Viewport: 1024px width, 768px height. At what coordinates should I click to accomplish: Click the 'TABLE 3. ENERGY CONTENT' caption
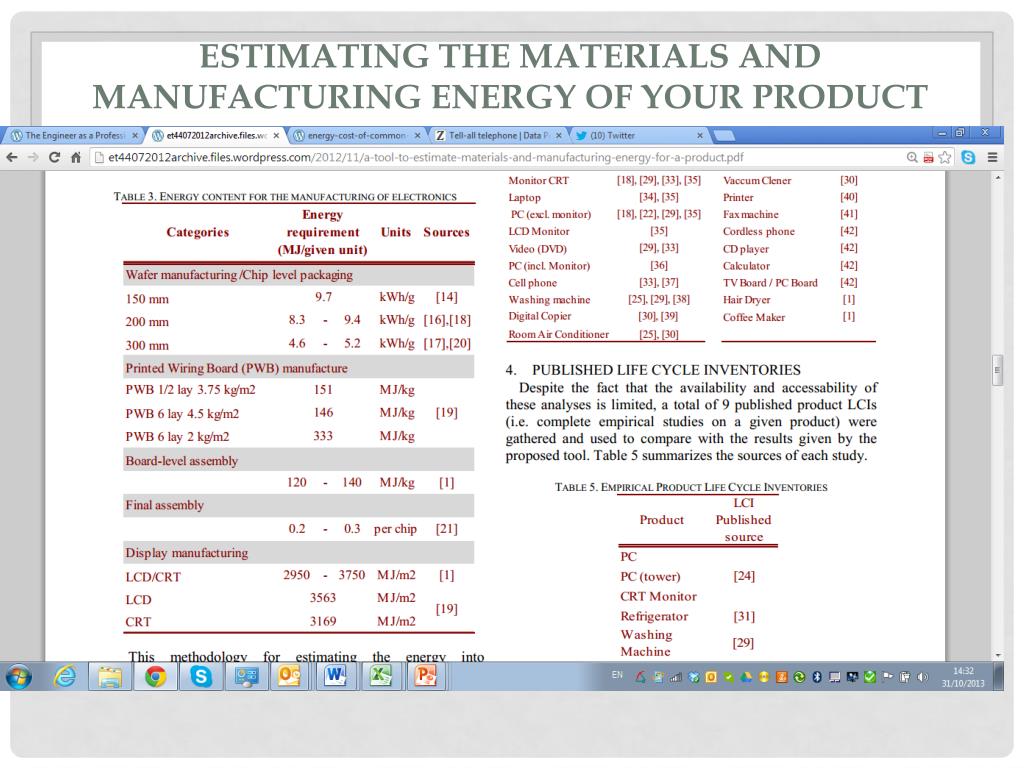click(285, 197)
